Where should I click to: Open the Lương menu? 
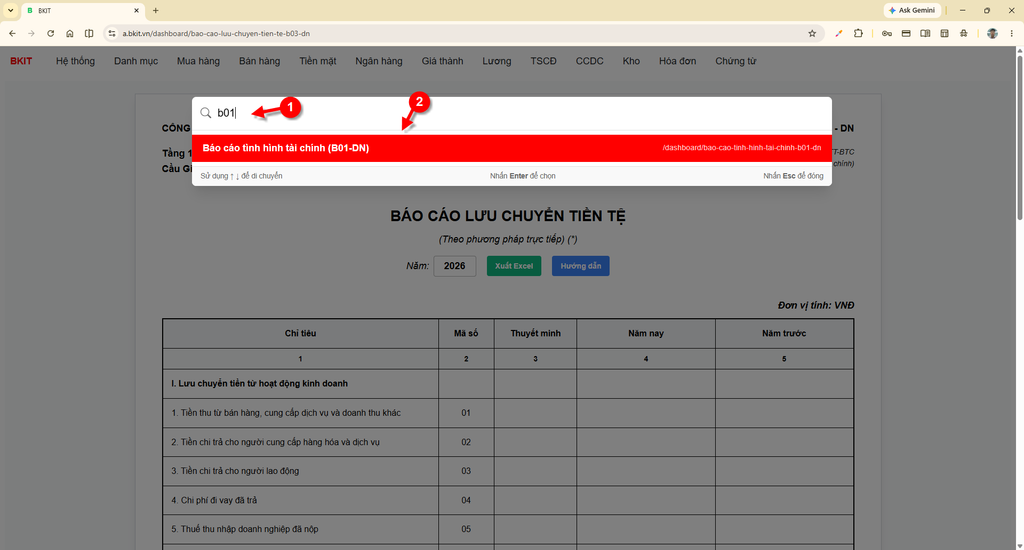pyautogui.click(x=496, y=61)
